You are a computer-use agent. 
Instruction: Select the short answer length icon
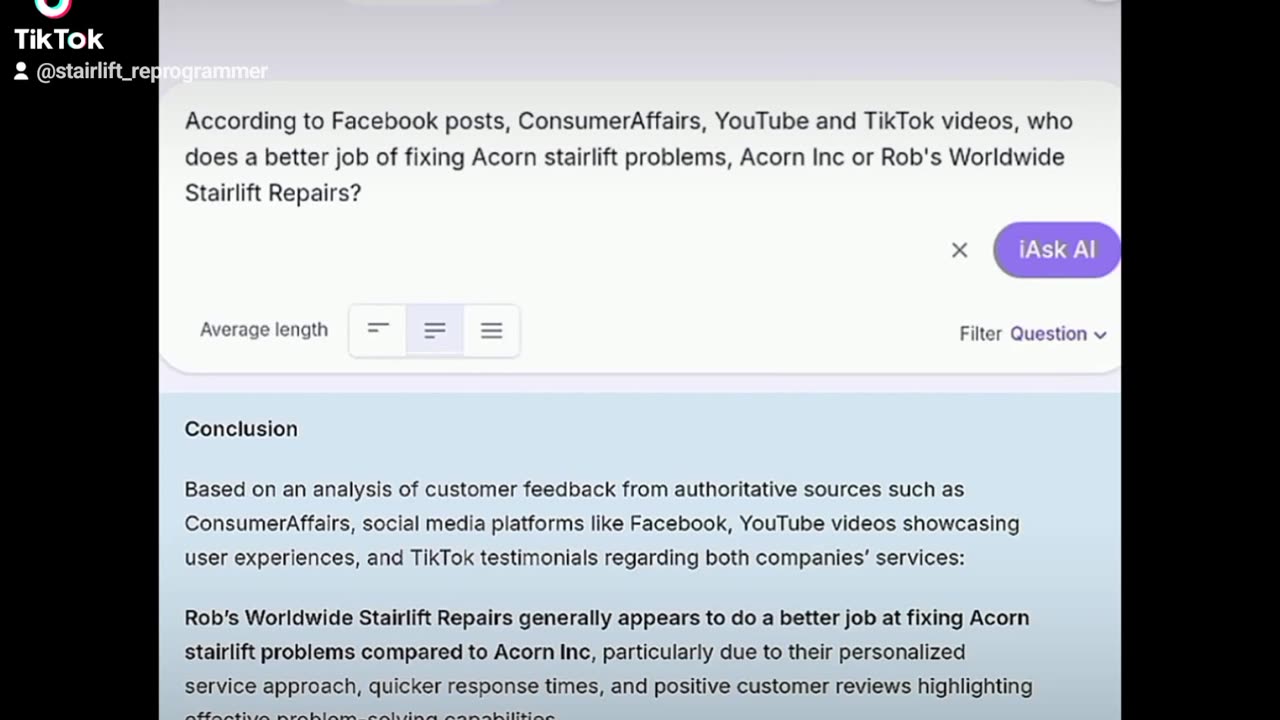click(378, 330)
